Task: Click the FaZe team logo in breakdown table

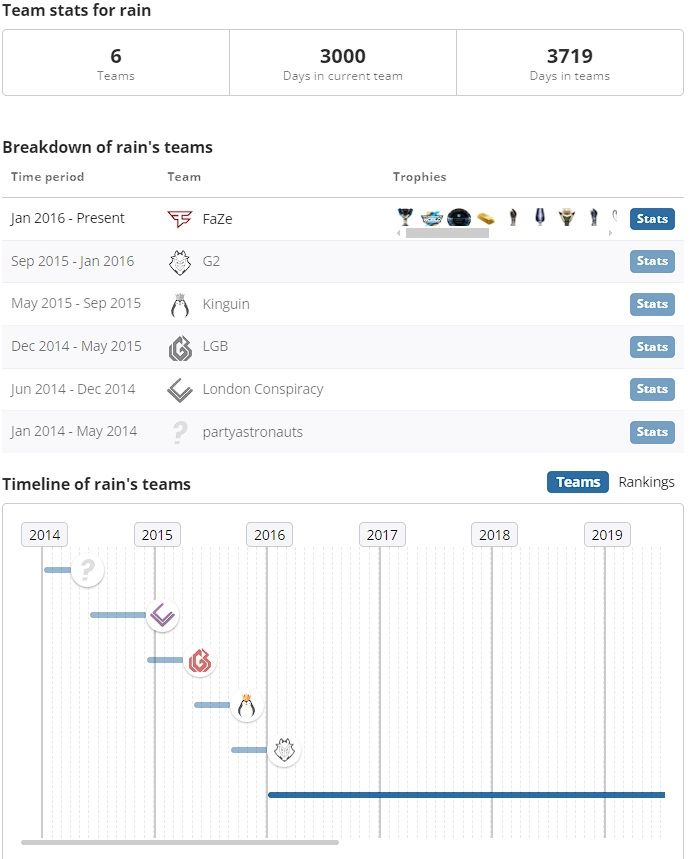Action: pyautogui.click(x=180, y=219)
